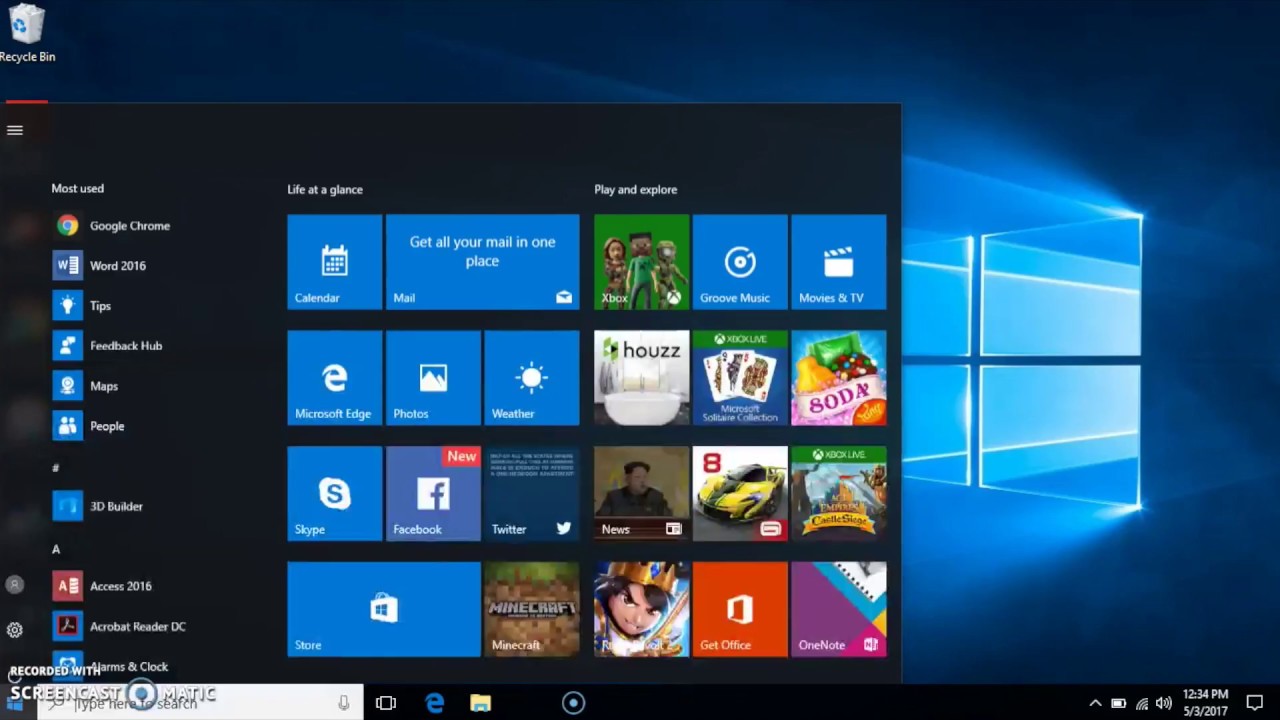Open the volume tray icon
Image resolution: width=1280 pixels, height=720 pixels.
pyautogui.click(x=1164, y=703)
